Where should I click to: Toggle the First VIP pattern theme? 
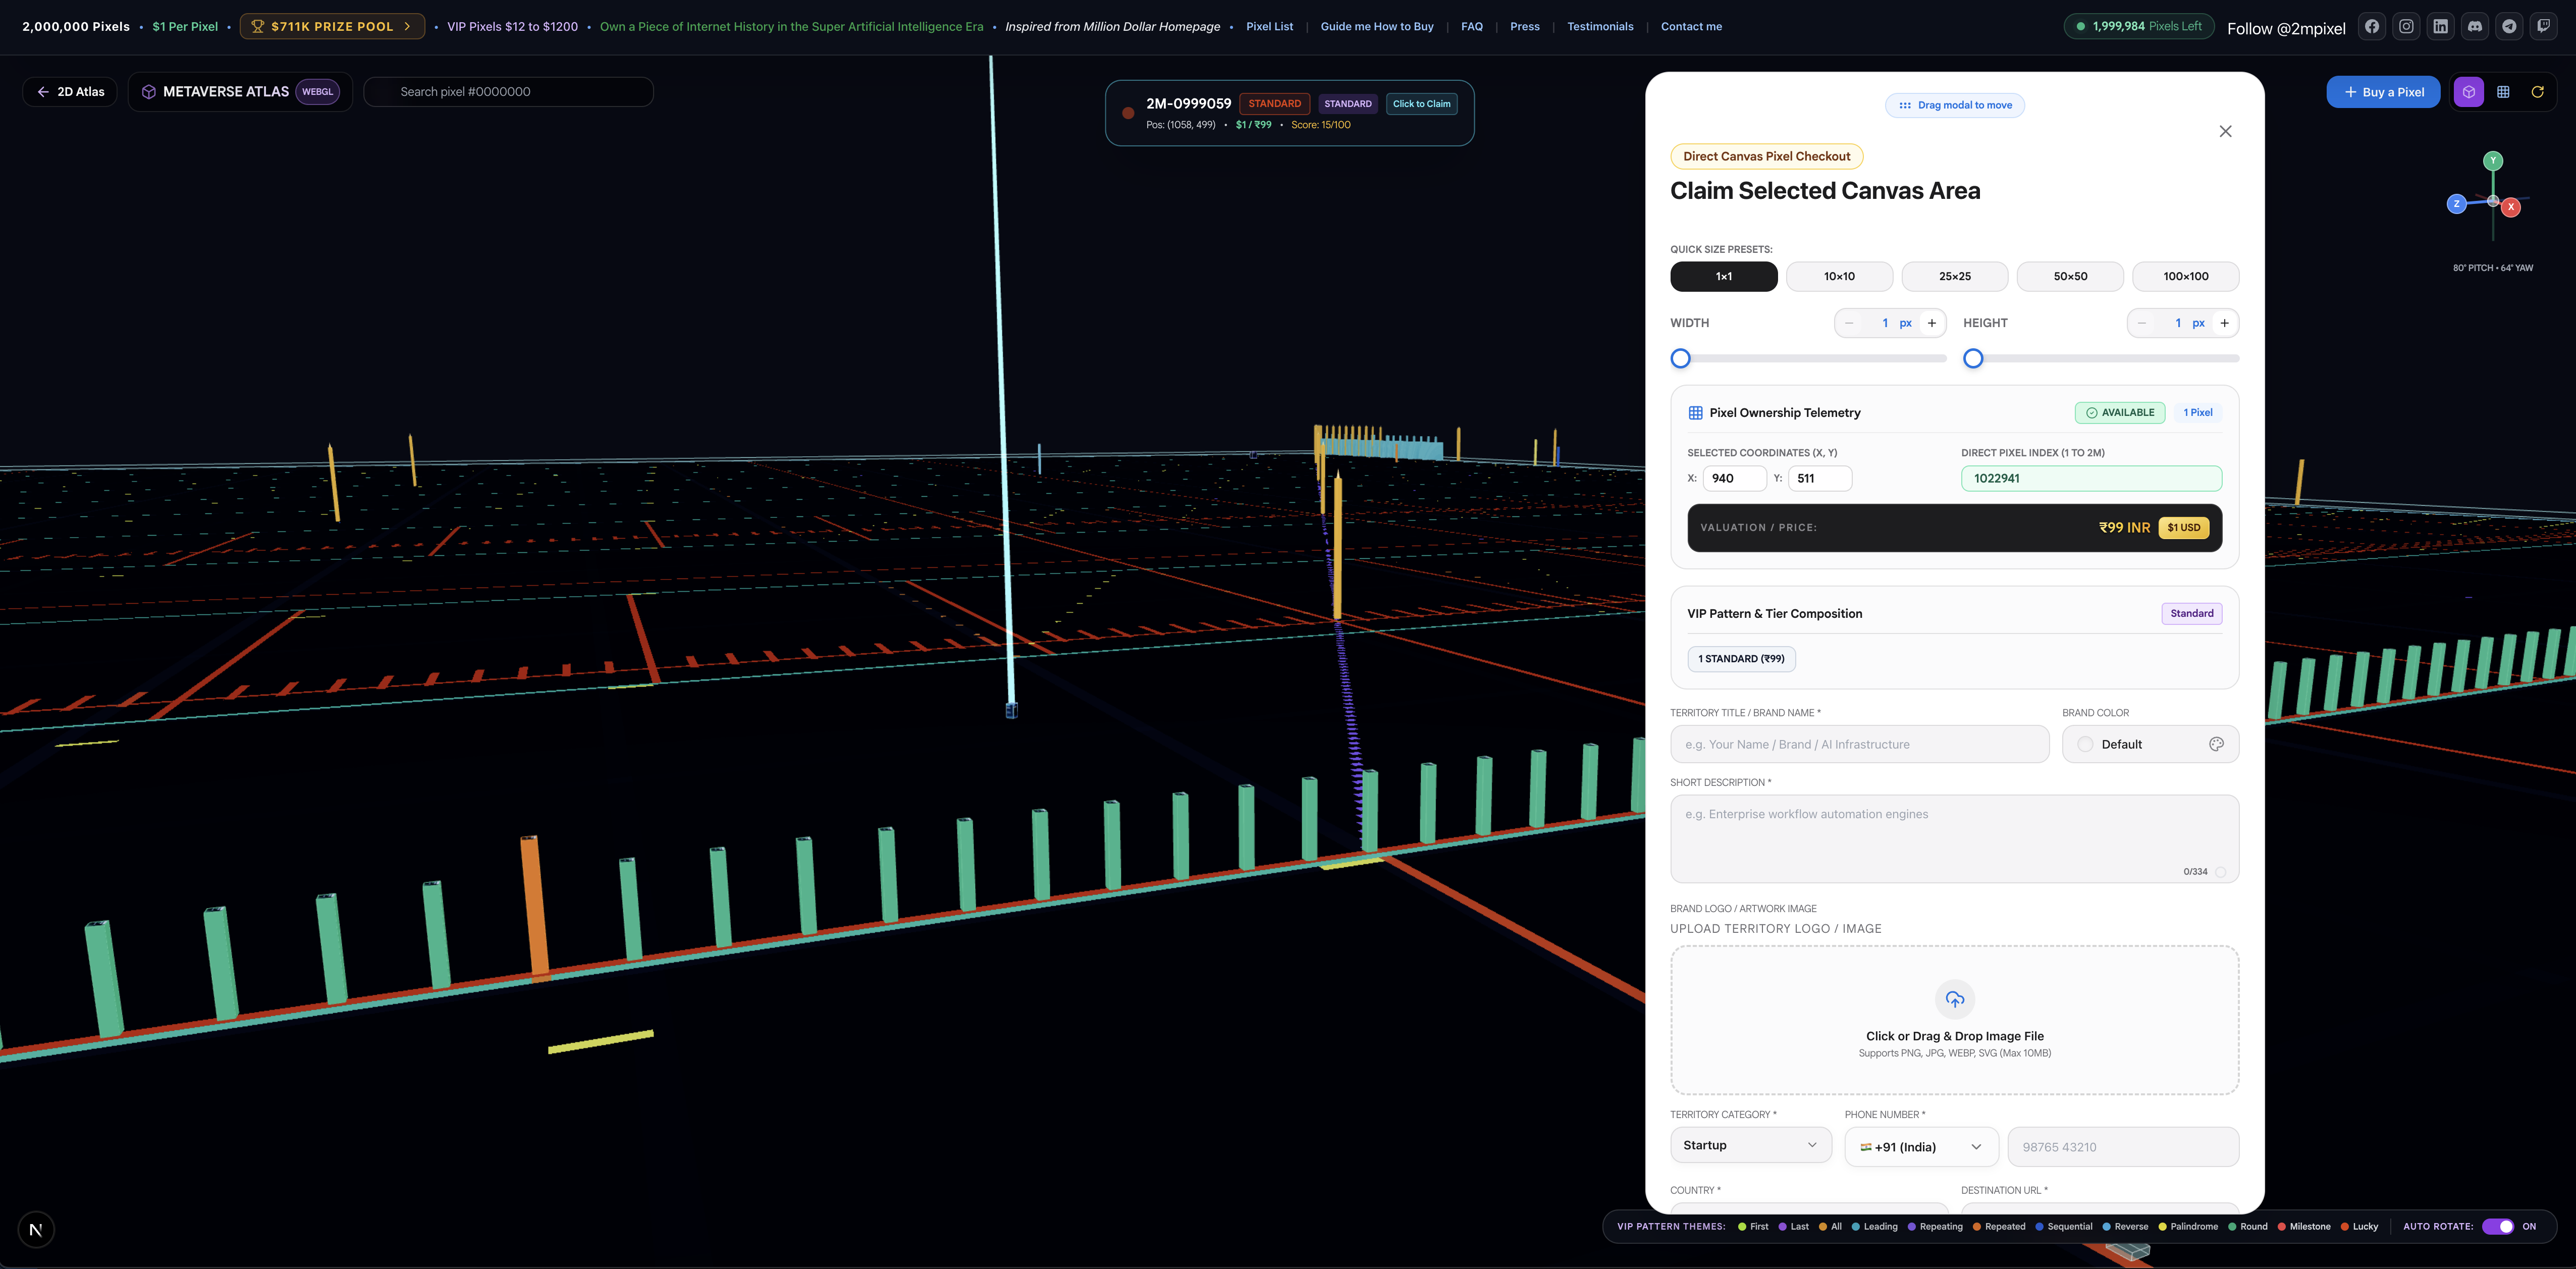(x=1753, y=1227)
